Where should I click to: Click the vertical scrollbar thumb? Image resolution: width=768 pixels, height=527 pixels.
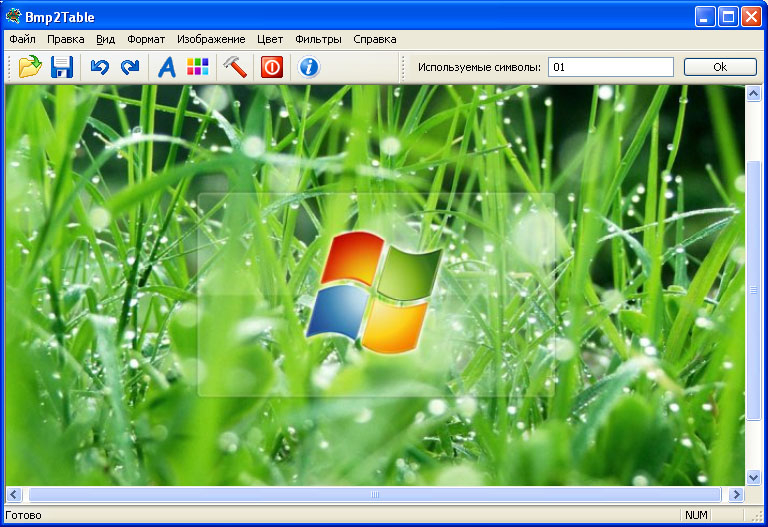(753, 290)
